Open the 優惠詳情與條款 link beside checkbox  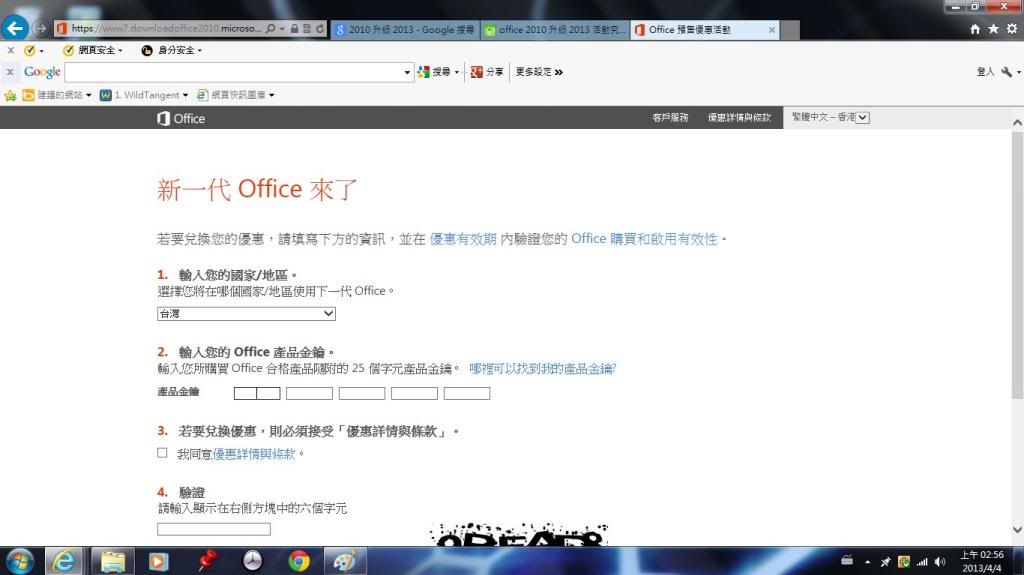(254, 454)
